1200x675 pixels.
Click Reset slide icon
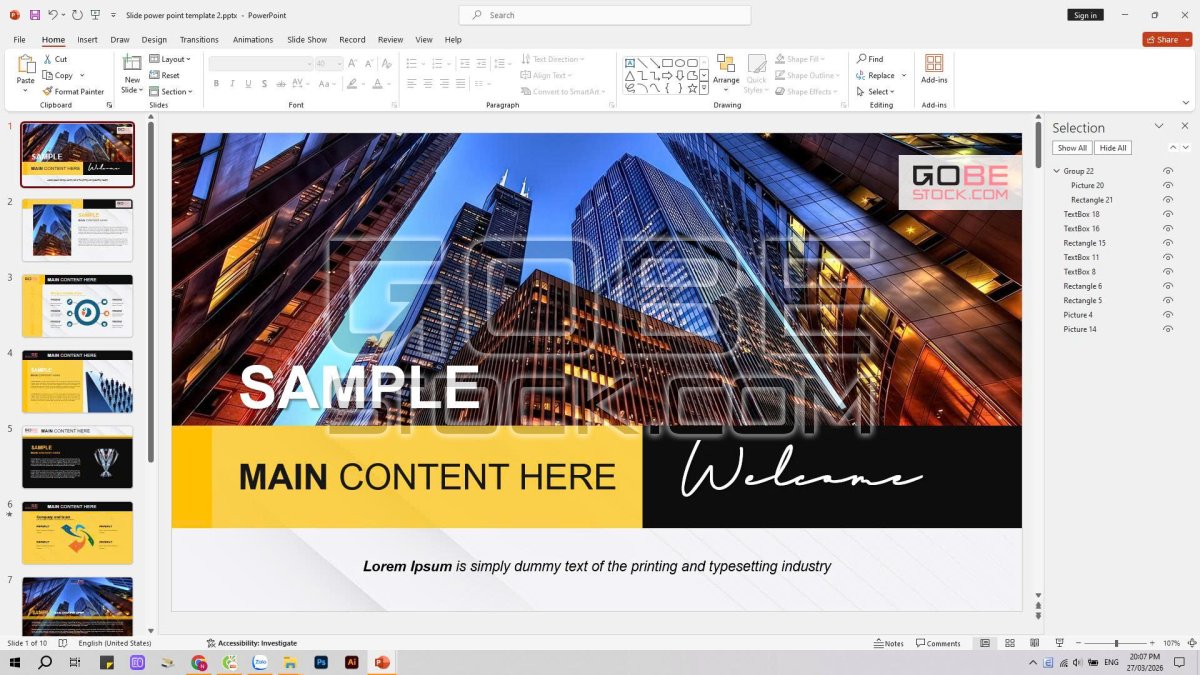pyautogui.click(x=155, y=75)
